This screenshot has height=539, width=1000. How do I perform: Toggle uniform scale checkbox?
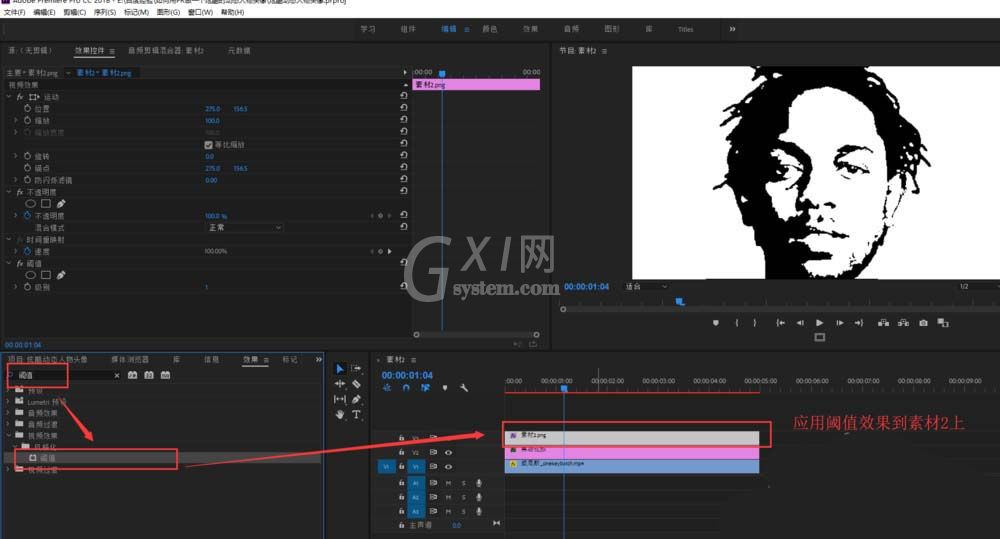coord(209,145)
